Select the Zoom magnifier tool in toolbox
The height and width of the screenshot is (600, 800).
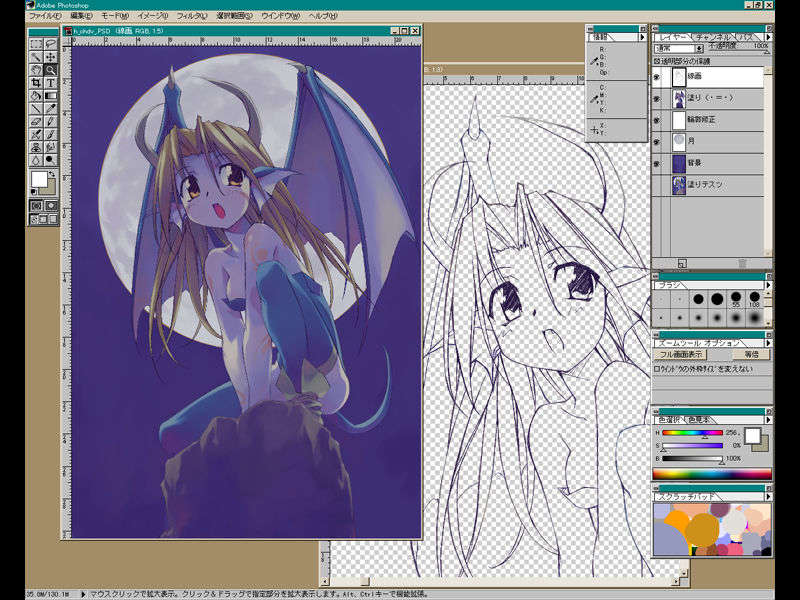pyautogui.click(x=51, y=70)
